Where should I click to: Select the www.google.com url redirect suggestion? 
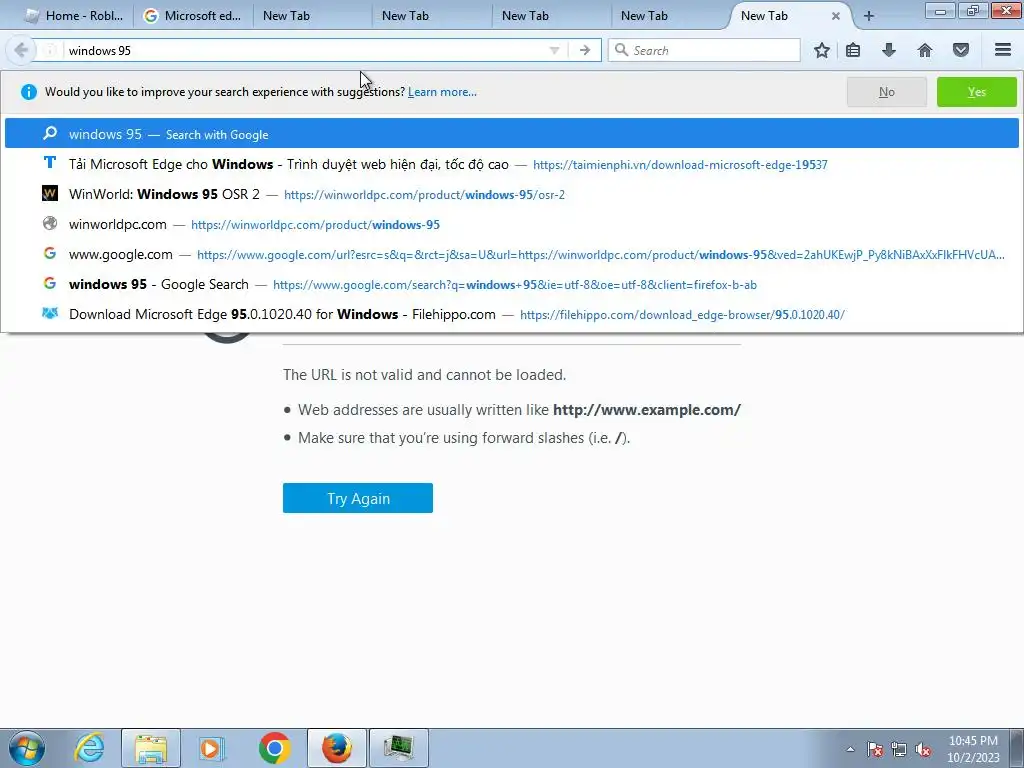(511, 255)
